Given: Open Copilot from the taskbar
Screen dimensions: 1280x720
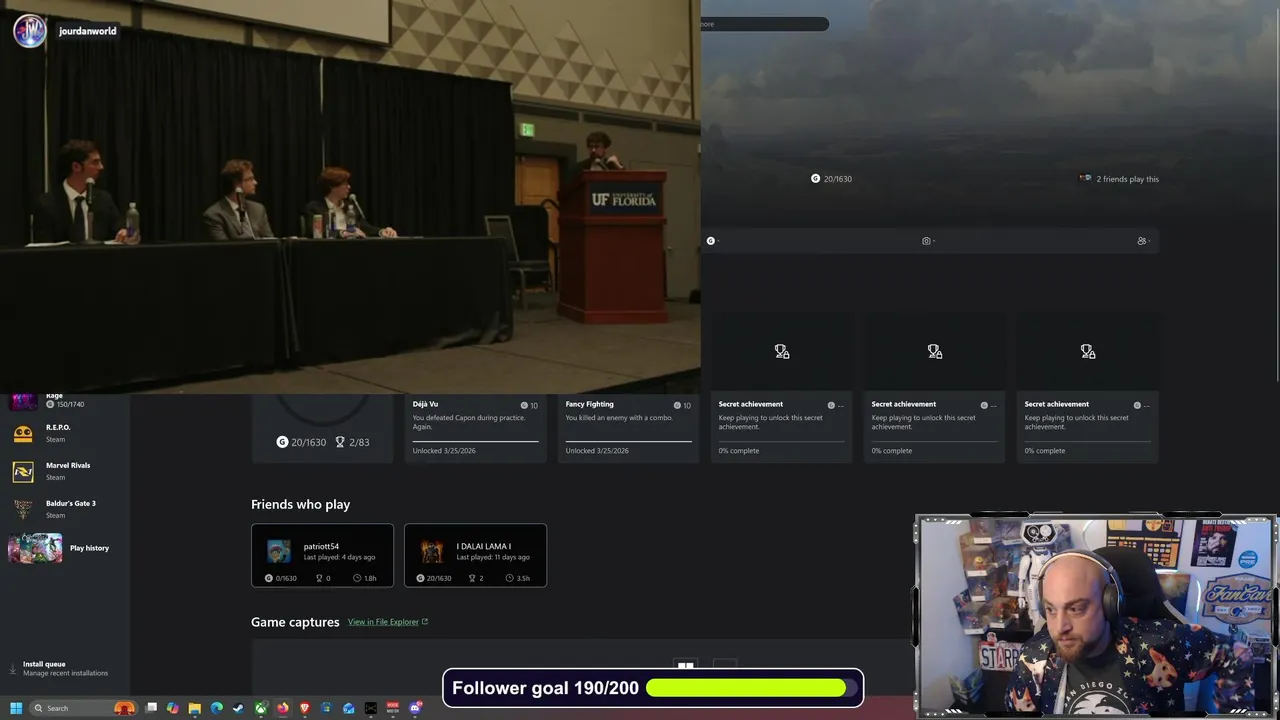Looking at the screenshot, I should 173,708.
